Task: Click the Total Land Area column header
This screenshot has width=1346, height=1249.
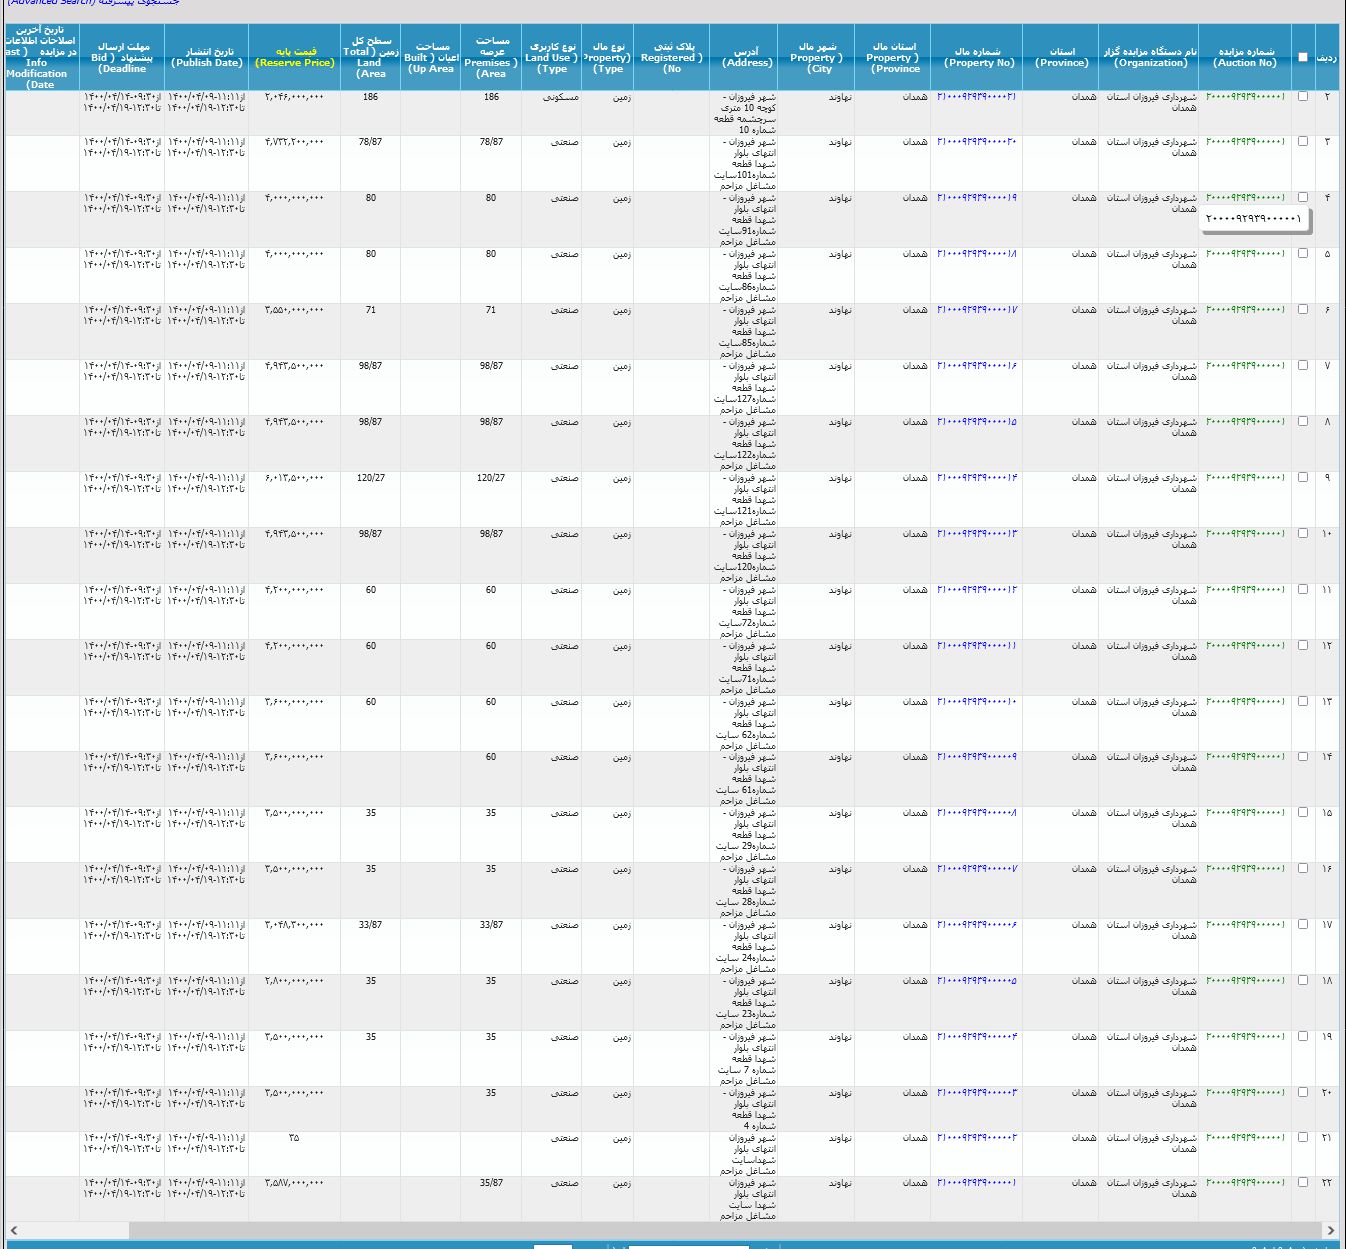Action: 370,57
